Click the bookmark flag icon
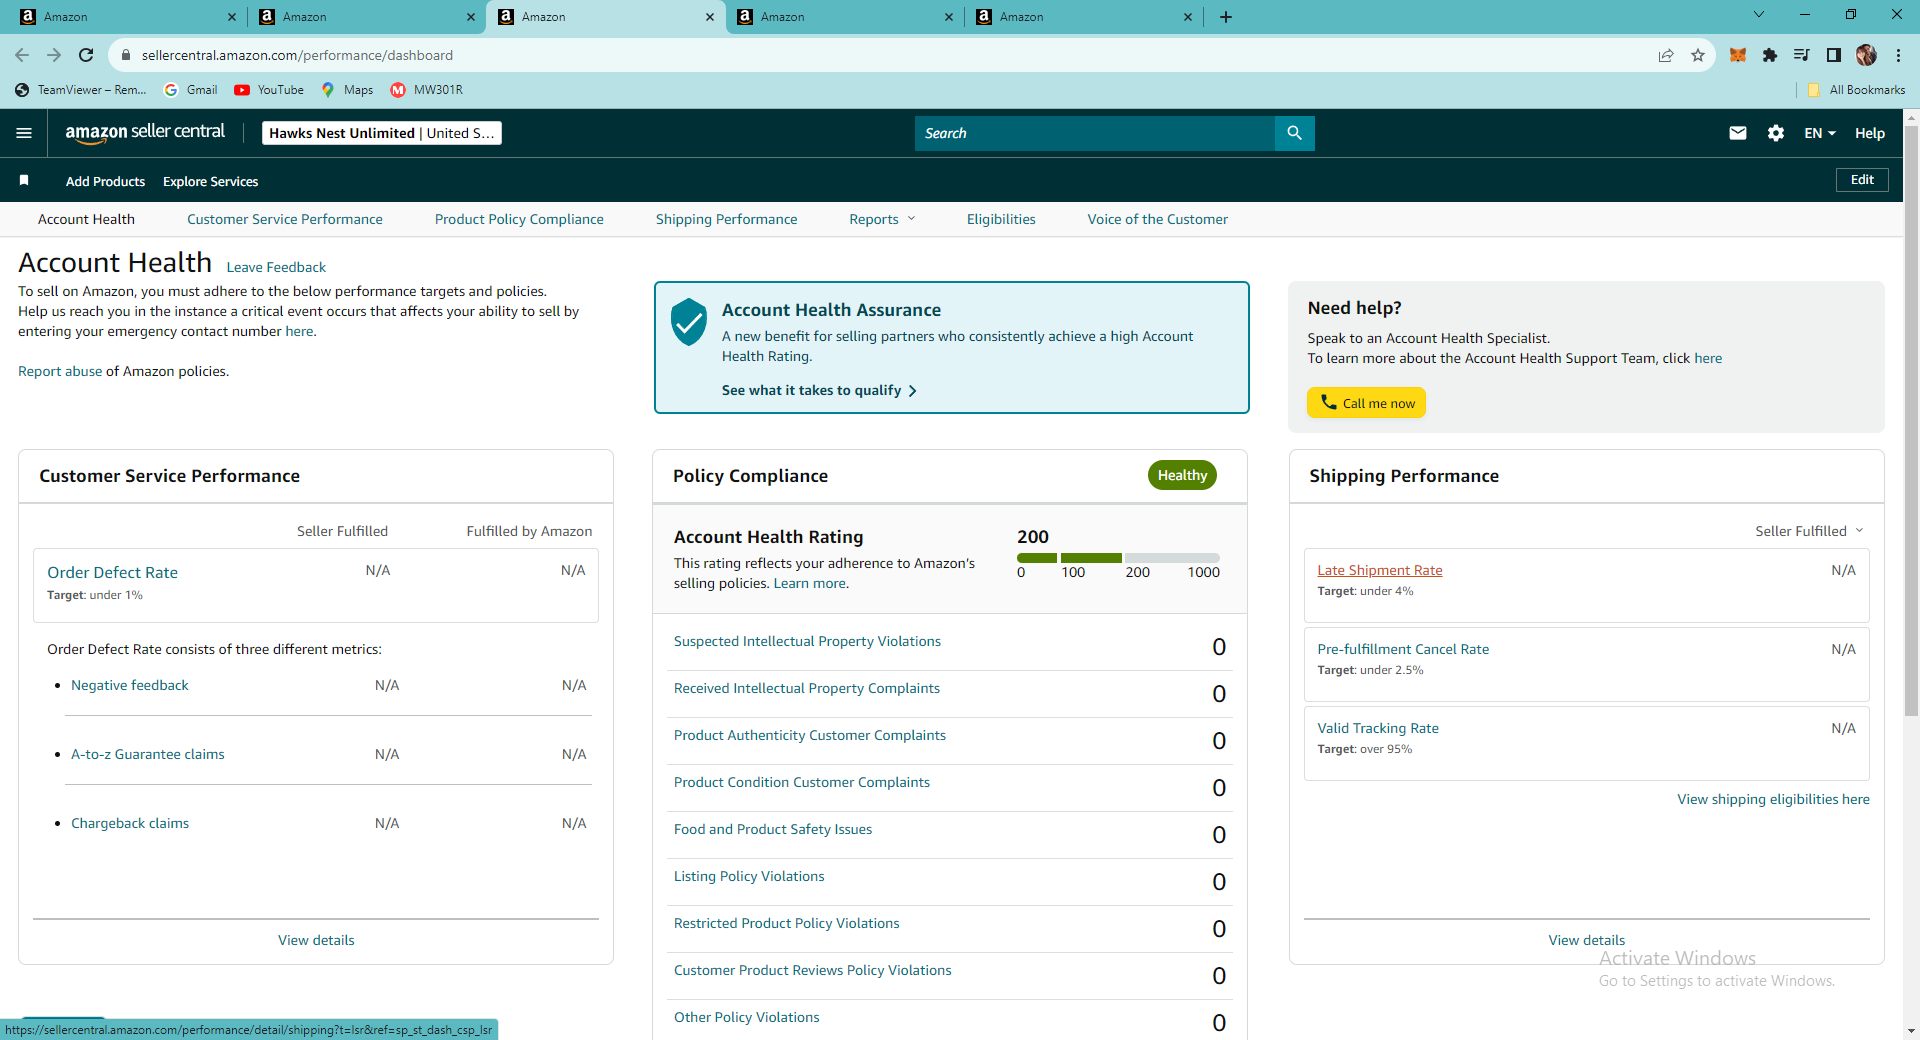The width and height of the screenshot is (1920, 1040). 24,180
